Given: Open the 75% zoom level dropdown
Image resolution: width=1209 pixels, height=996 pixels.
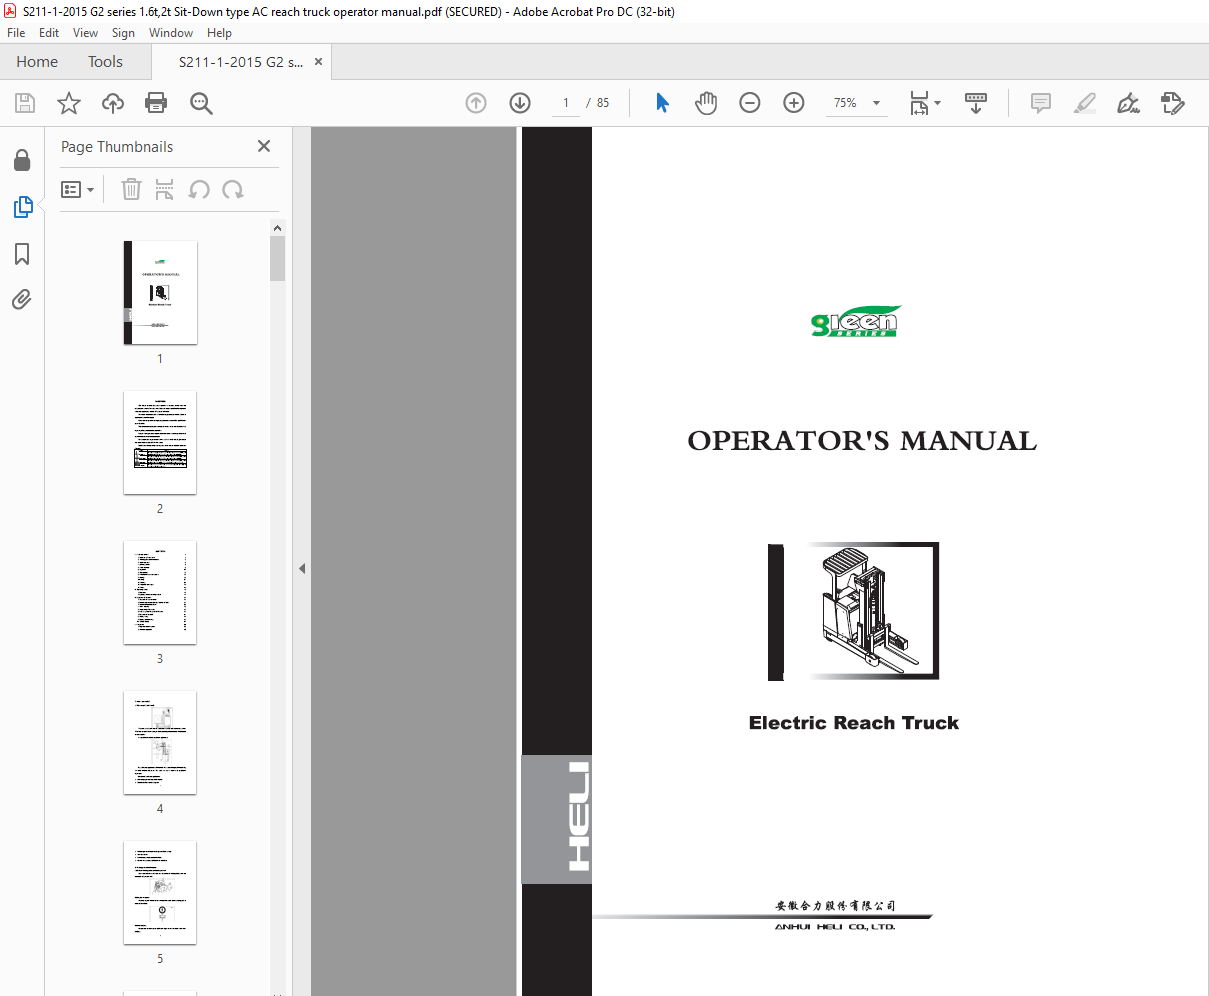Looking at the screenshot, I should 856,103.
